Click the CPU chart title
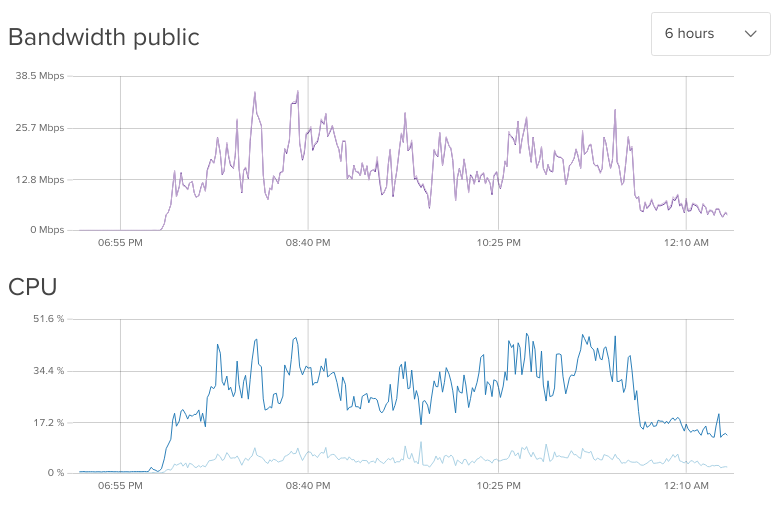 [x=33, y=287]
